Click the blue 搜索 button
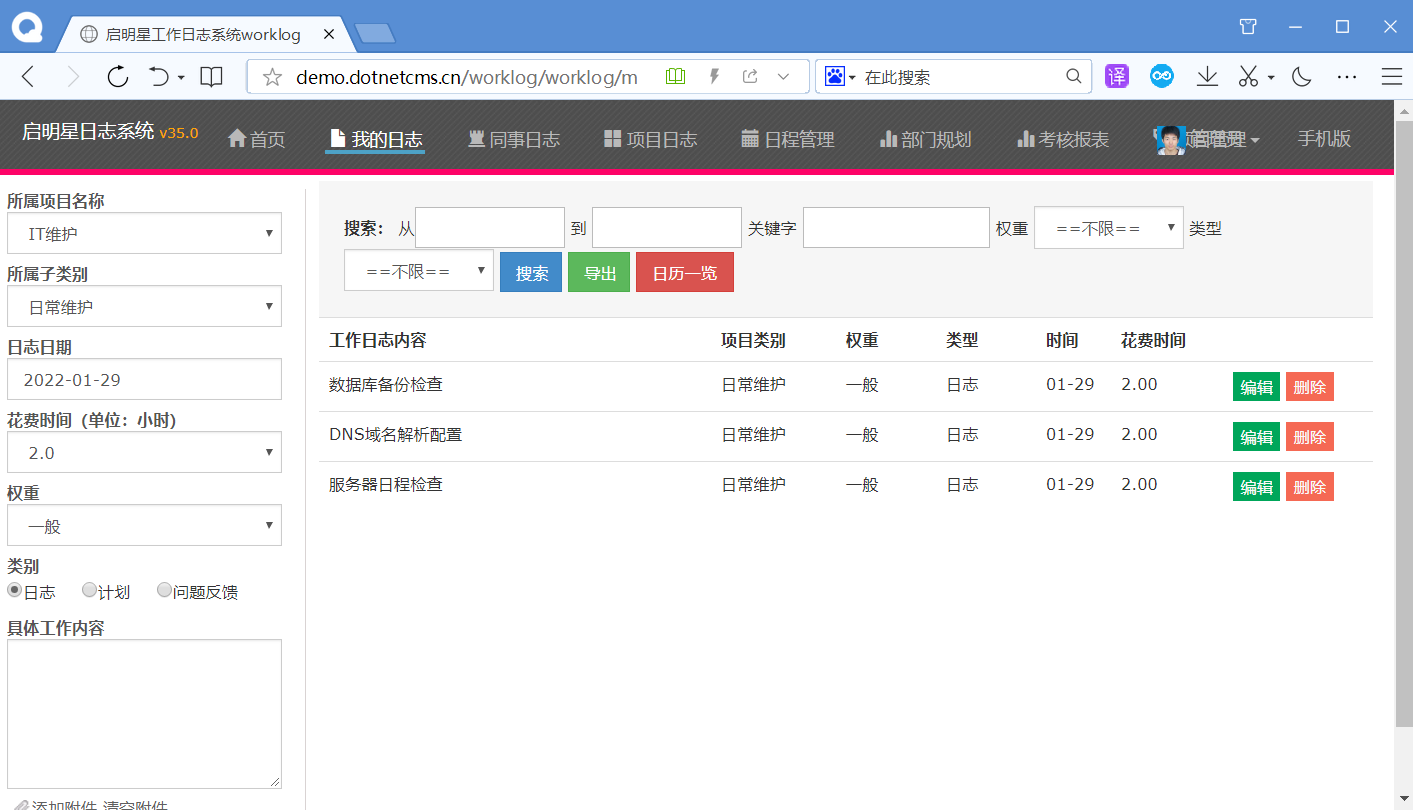Screen dimensions: 1413x810 pyautogui.click(x=531, y=272)
